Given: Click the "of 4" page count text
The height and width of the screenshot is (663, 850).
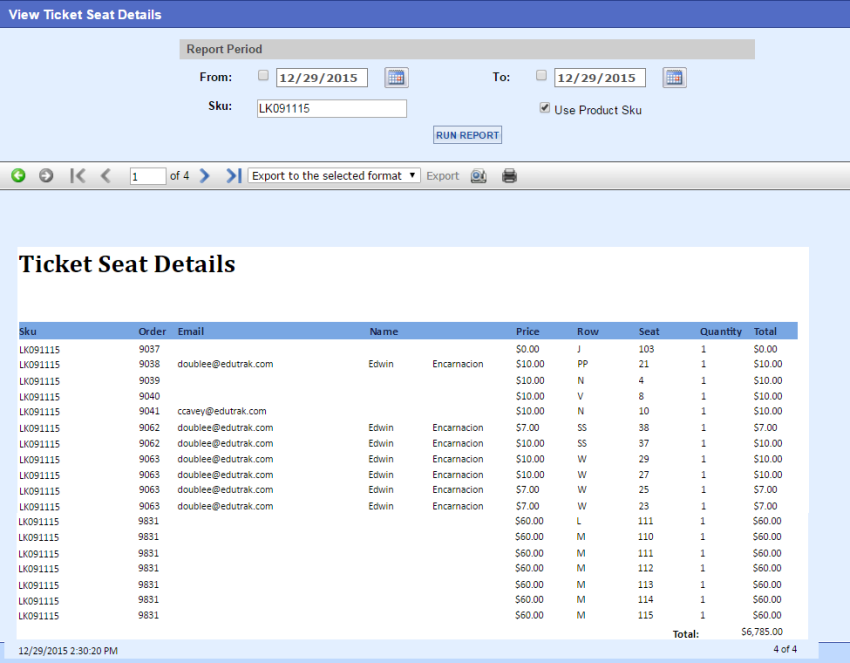Looking at the screenshot, I should tap(179, 176).
